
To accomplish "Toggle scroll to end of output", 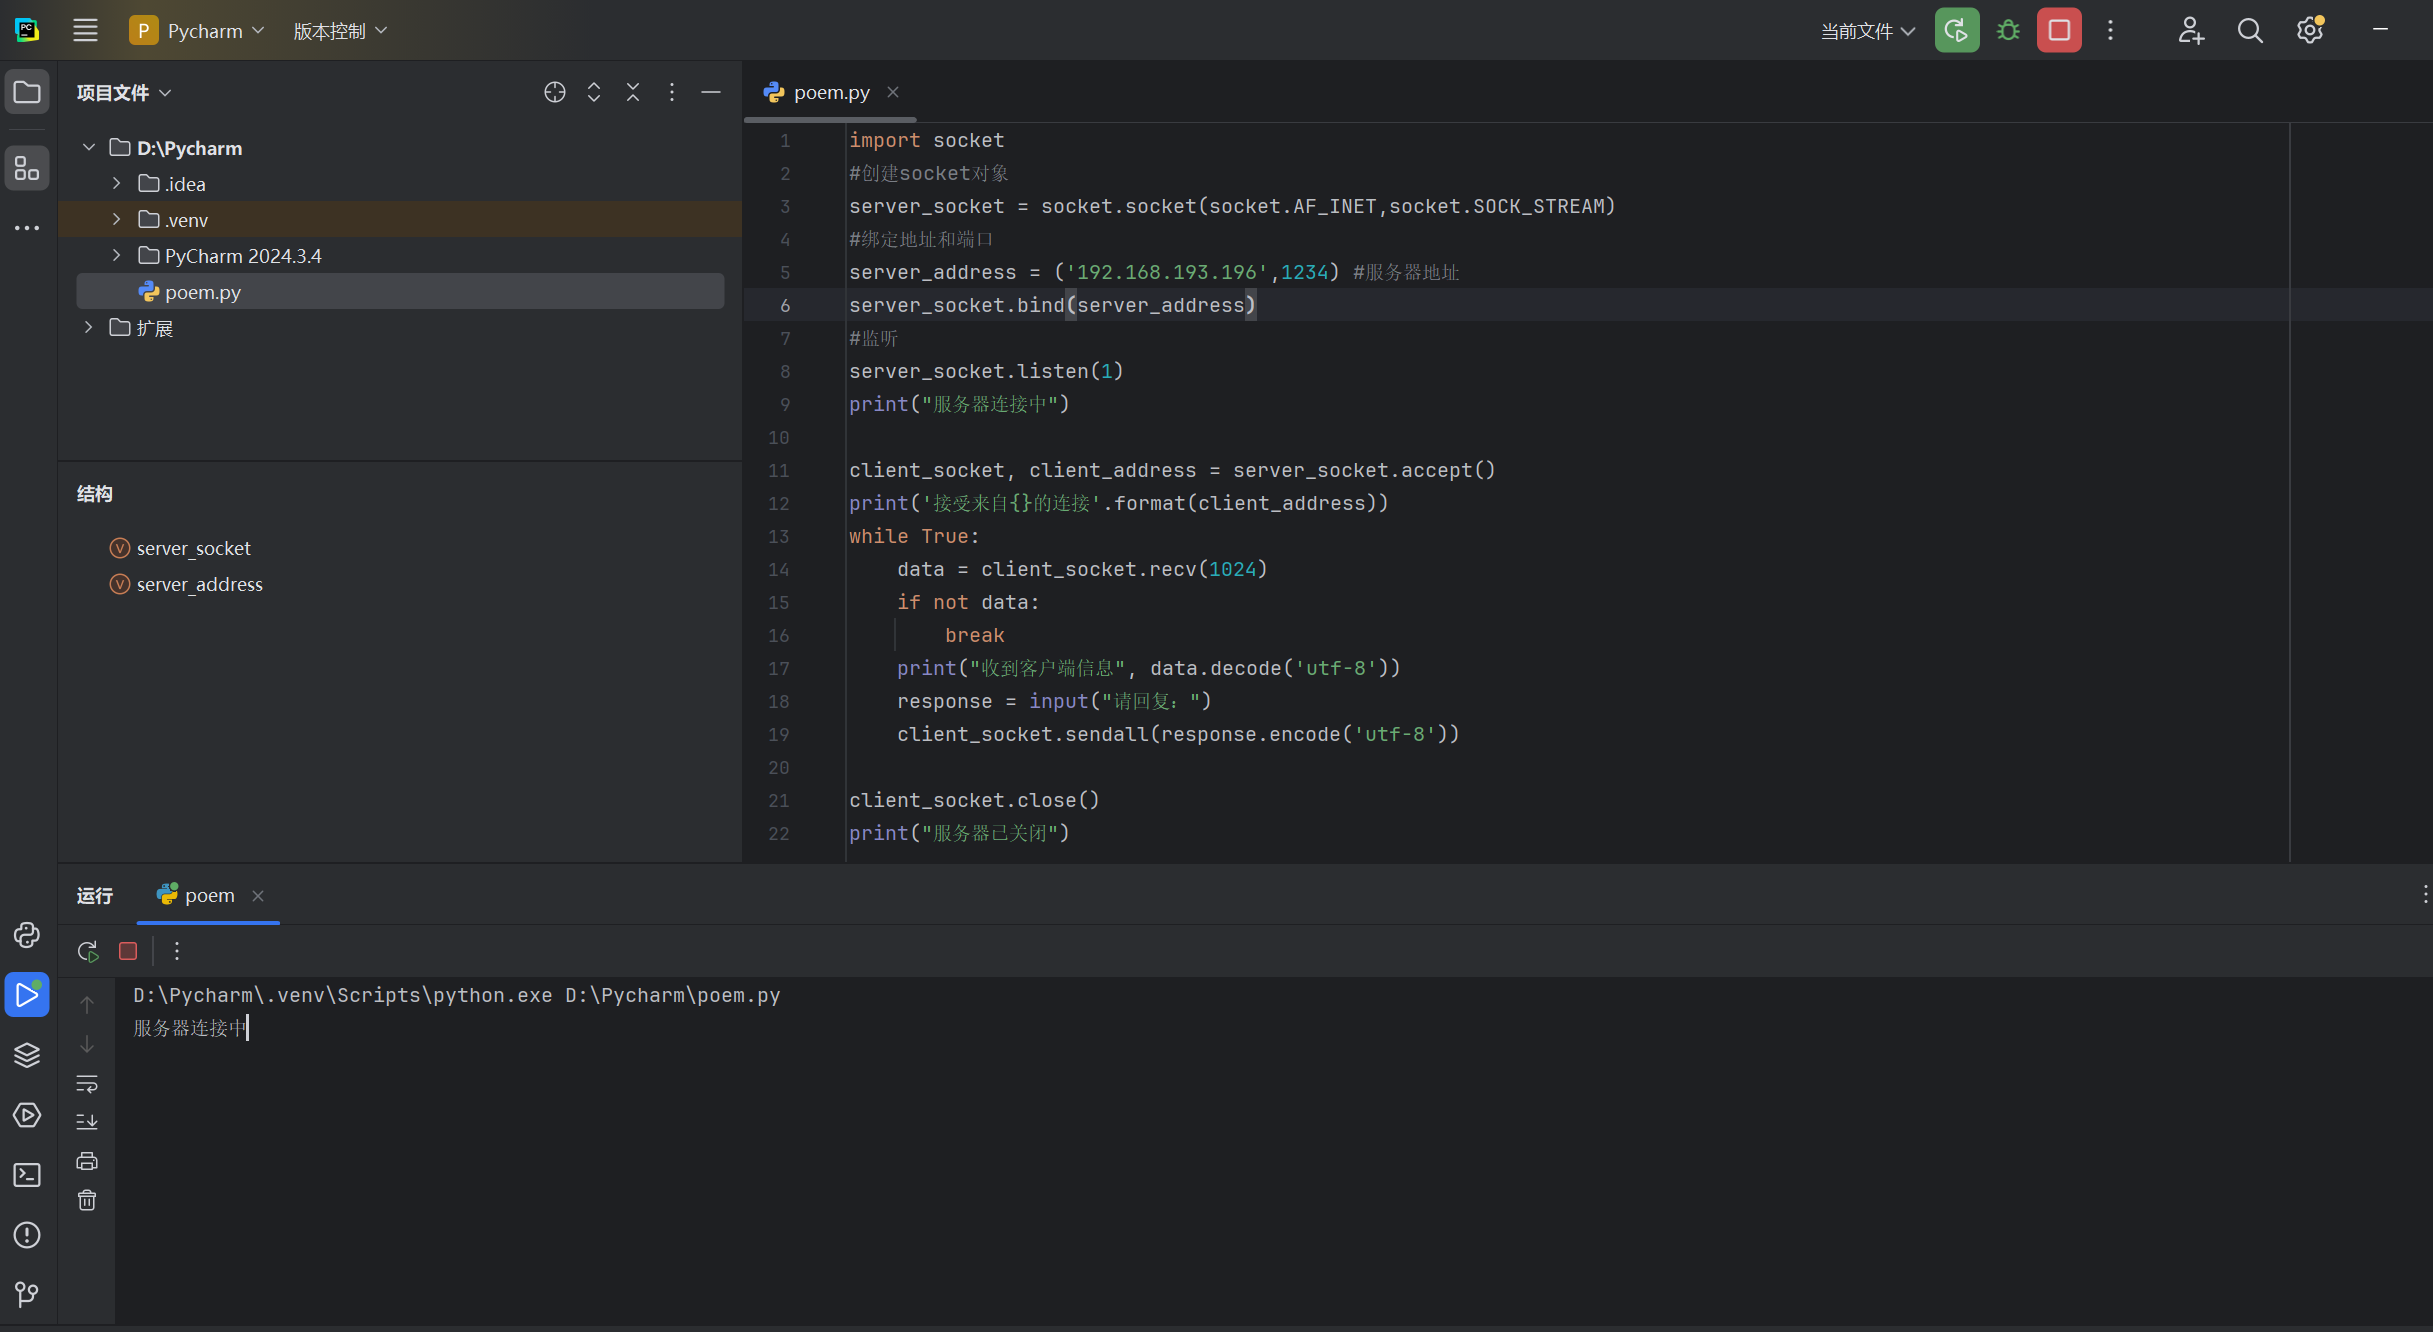I will click(x=87, y=1122).
